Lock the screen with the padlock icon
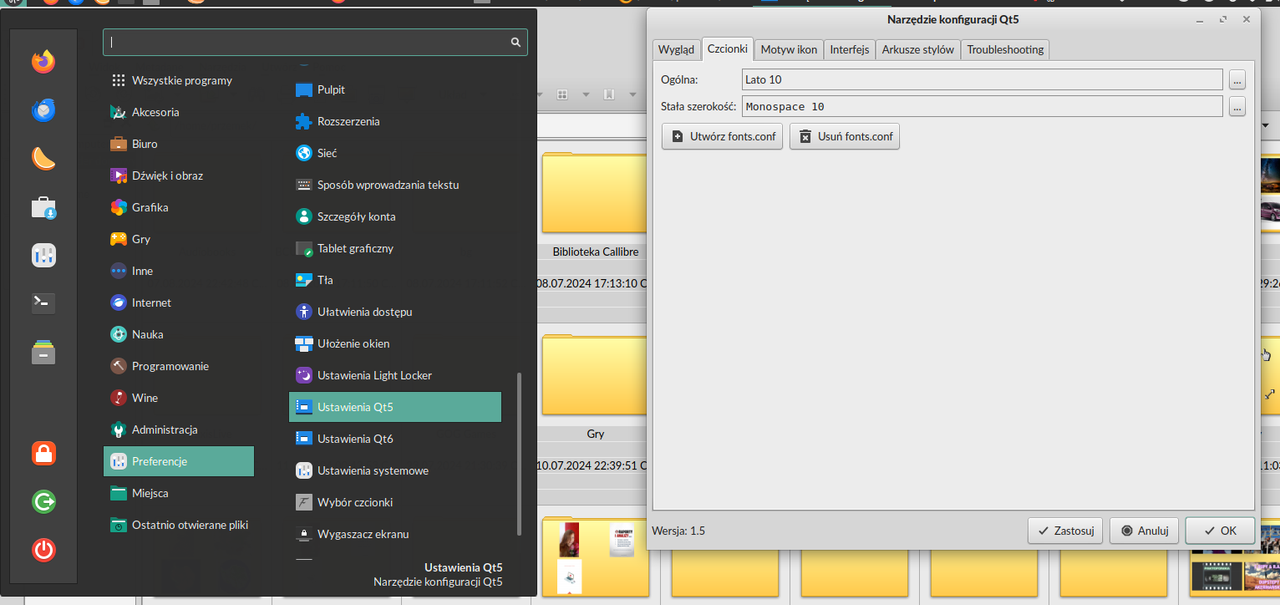The width and height of the screenshot is (1280, 605). point(43,453)
